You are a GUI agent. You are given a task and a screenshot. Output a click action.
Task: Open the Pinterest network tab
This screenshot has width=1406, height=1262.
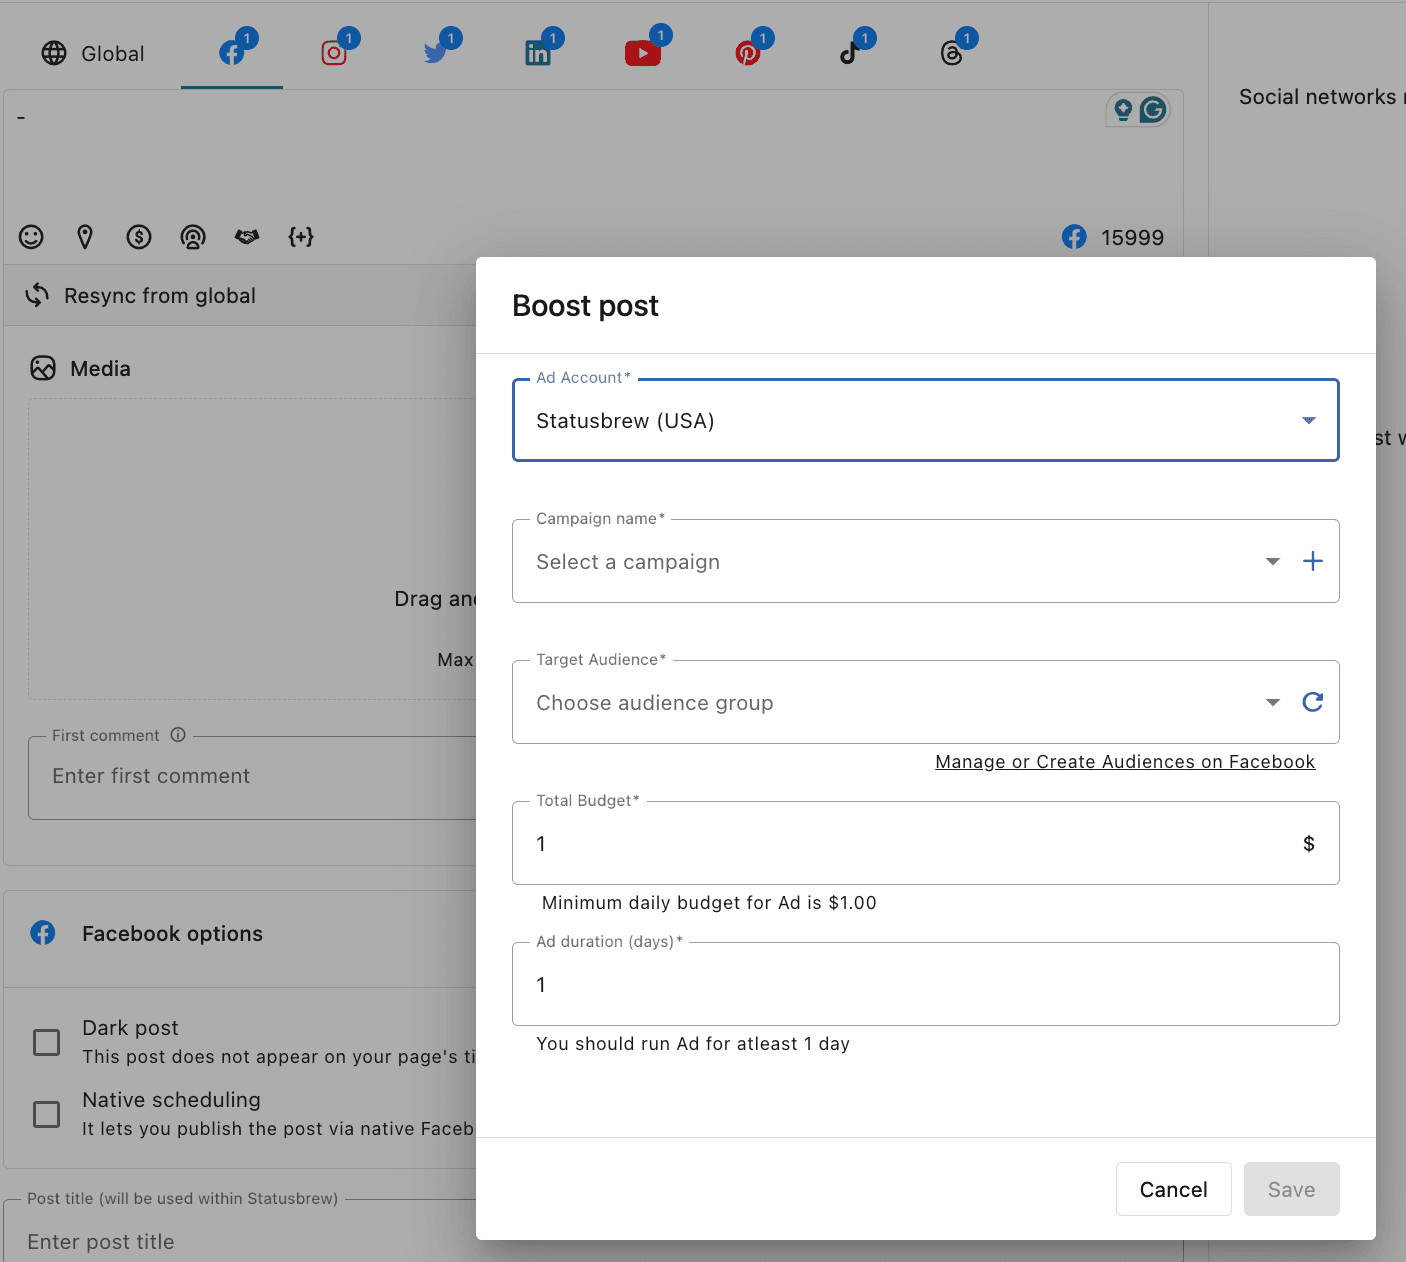pyautogui.click(x=748, y=52)
